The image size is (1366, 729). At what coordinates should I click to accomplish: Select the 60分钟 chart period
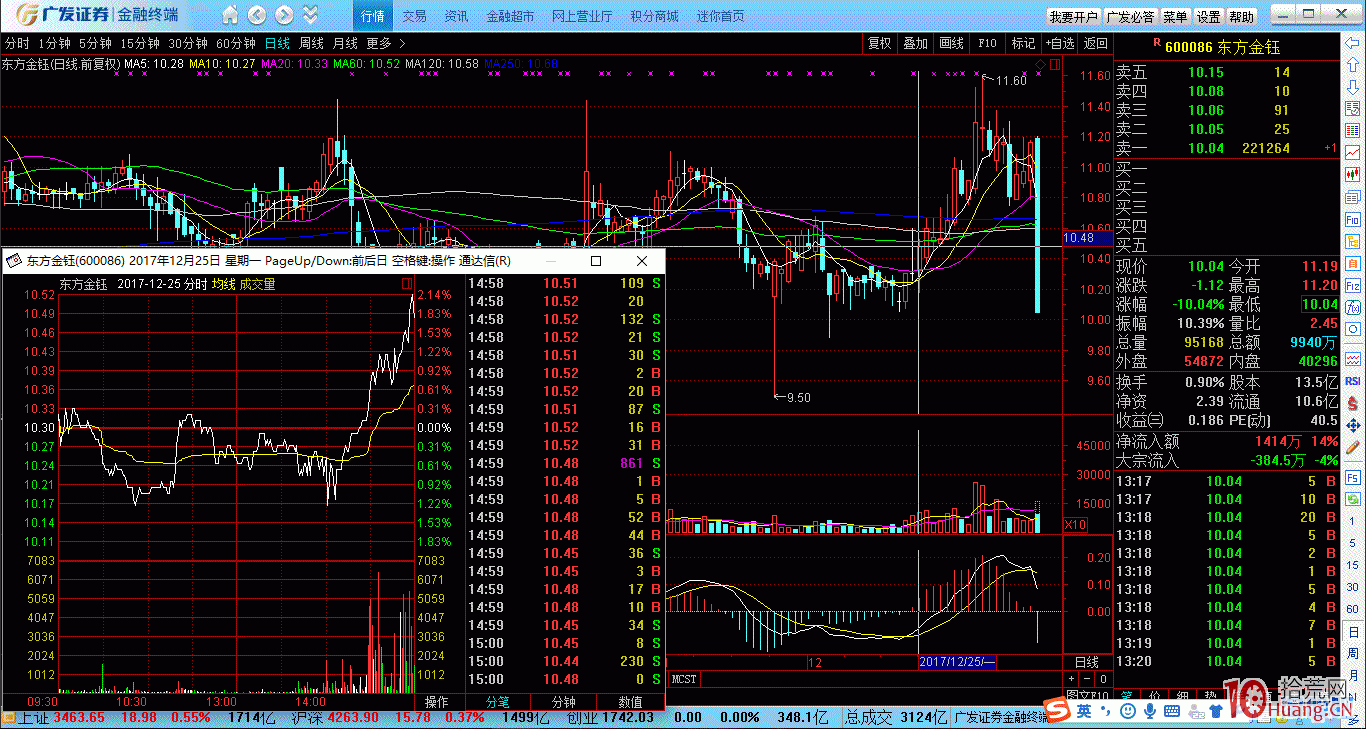[x=236, y=43]
